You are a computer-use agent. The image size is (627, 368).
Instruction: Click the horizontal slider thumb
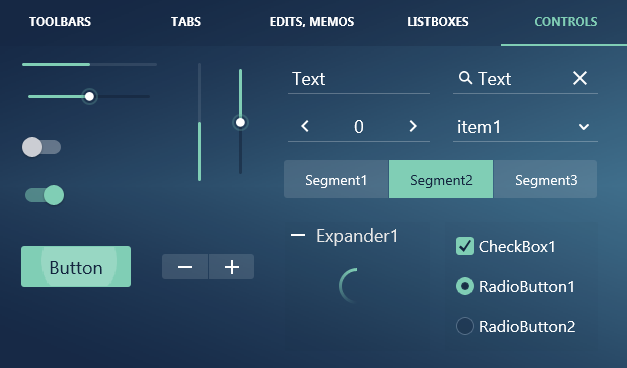point(89,96)
